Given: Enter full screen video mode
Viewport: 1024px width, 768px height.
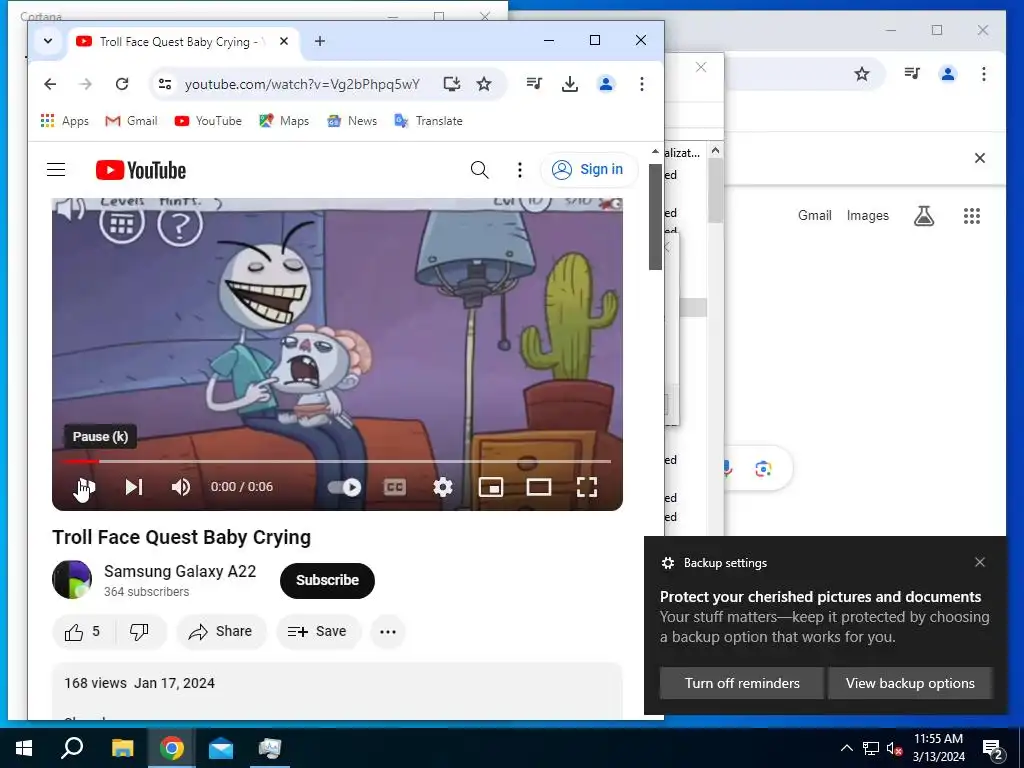Looking at the screenshot, I should (x=586, y=487).
